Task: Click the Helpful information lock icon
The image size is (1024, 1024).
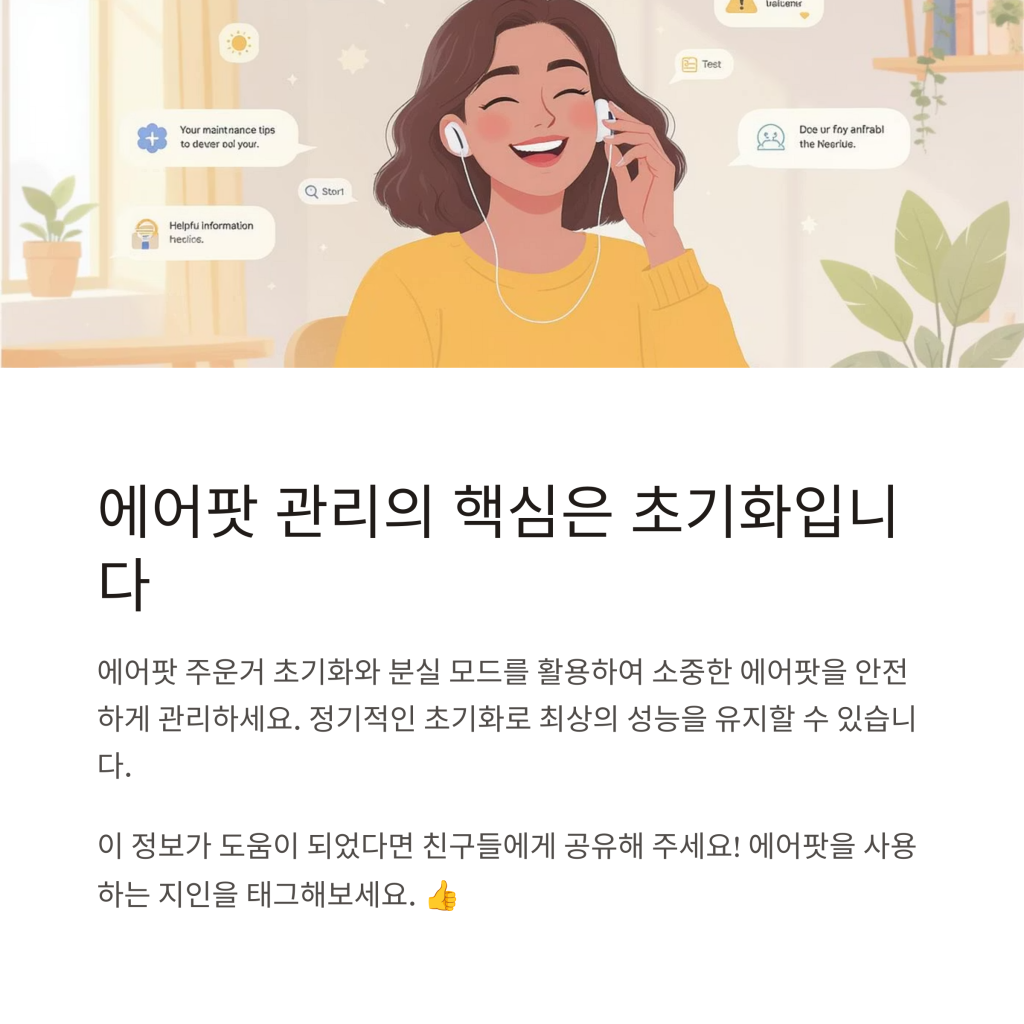Action: point(146,234)
